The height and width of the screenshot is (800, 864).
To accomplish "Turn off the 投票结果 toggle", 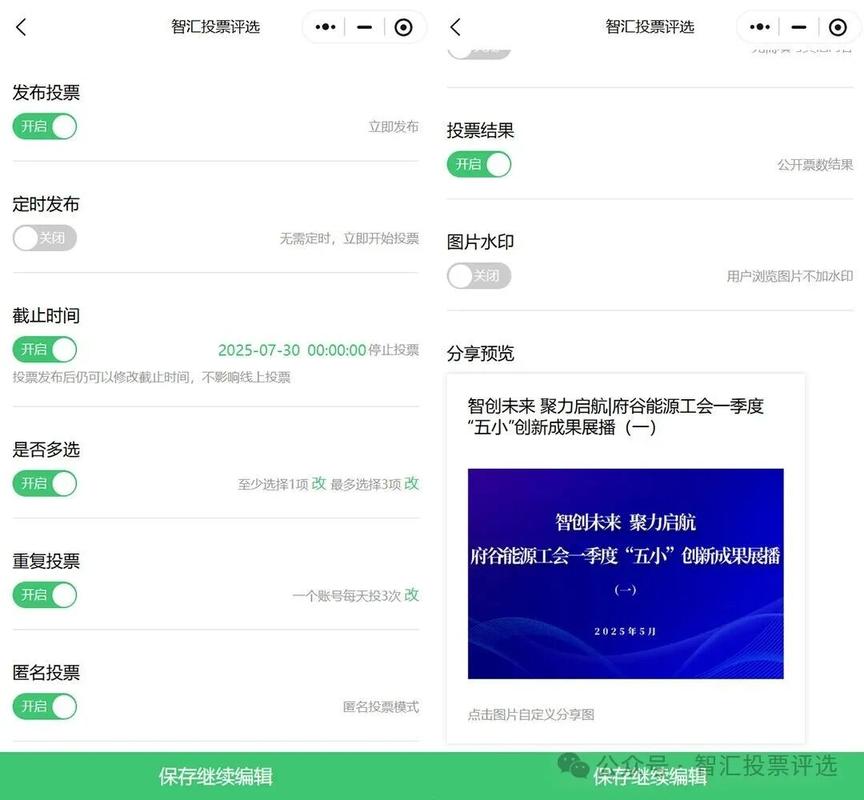I will tap(478, 164).
